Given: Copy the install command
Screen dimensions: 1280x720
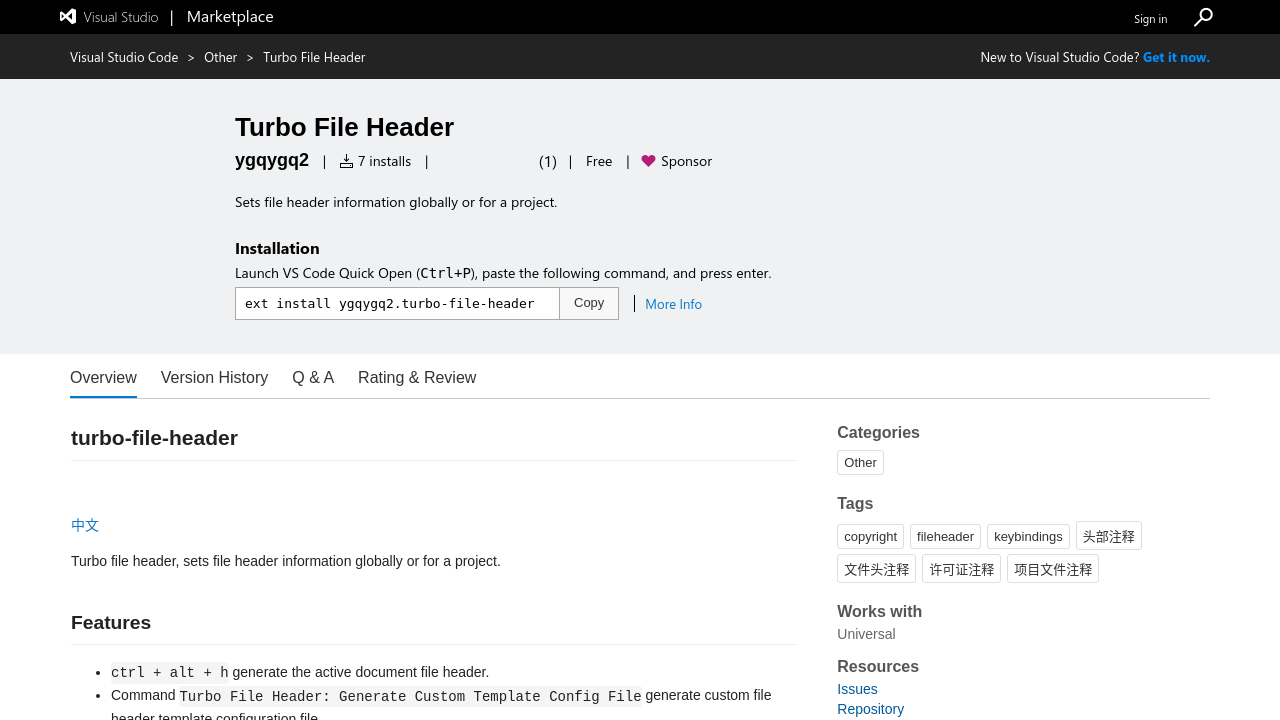Looking at the screenshot, I should pyautogui.click(x=589, y=303).
